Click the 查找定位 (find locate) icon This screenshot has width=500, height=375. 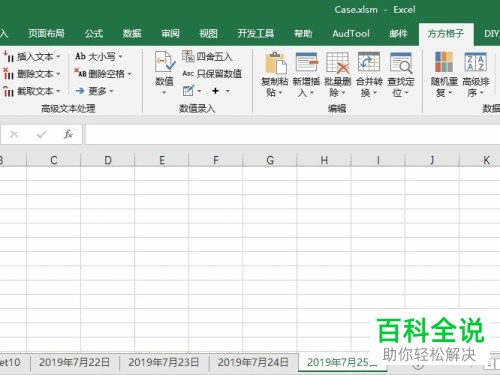tap(401, 62)
